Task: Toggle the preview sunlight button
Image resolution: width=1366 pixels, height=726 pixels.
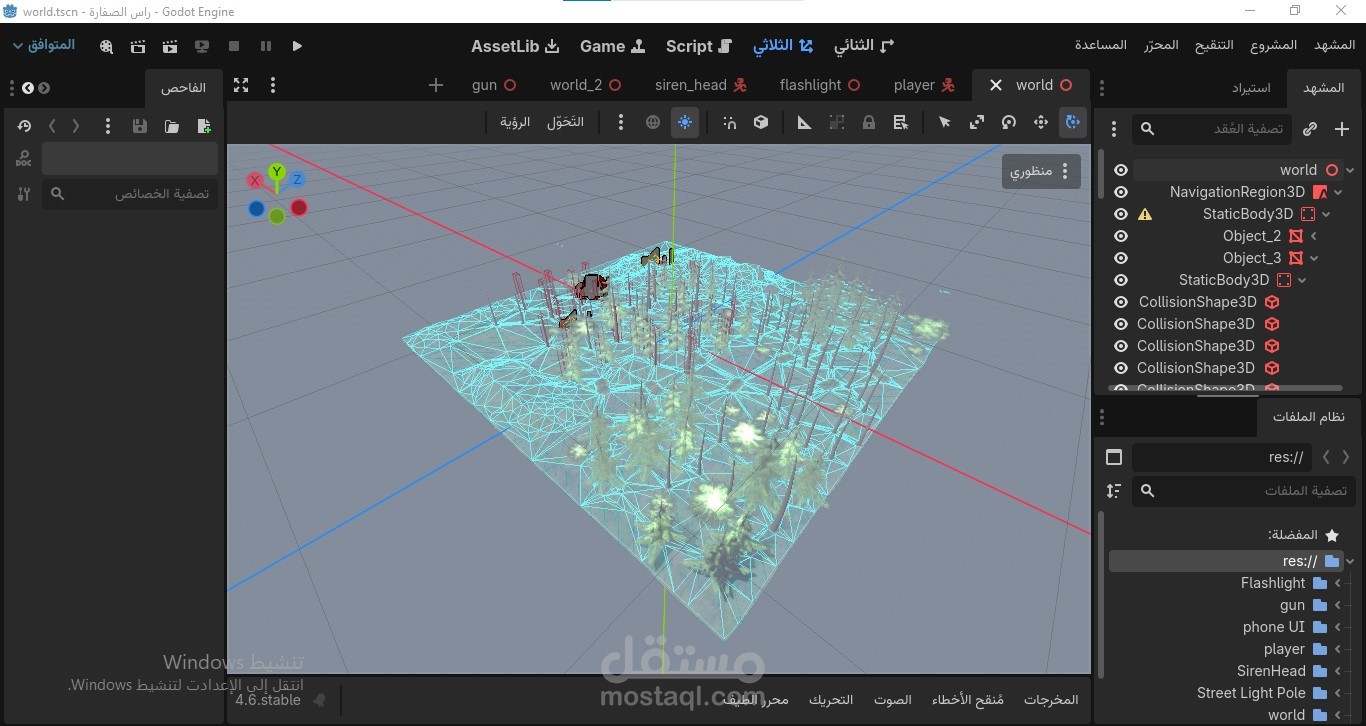Action: tap(685, 122)
